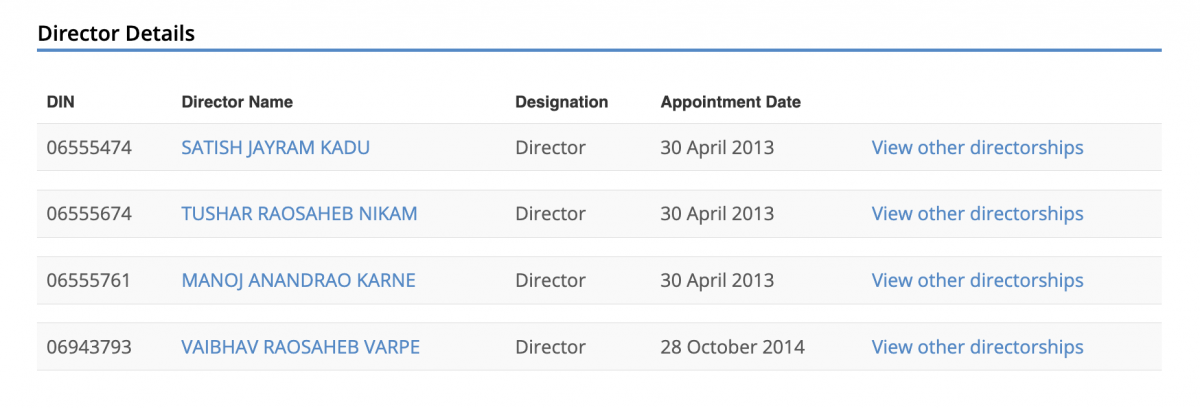The height and width of the screenshot is (408, 1200).
Task: Open VAIBHAV RAOSAHEB VARPE director profile
Action: coord(300,348)
